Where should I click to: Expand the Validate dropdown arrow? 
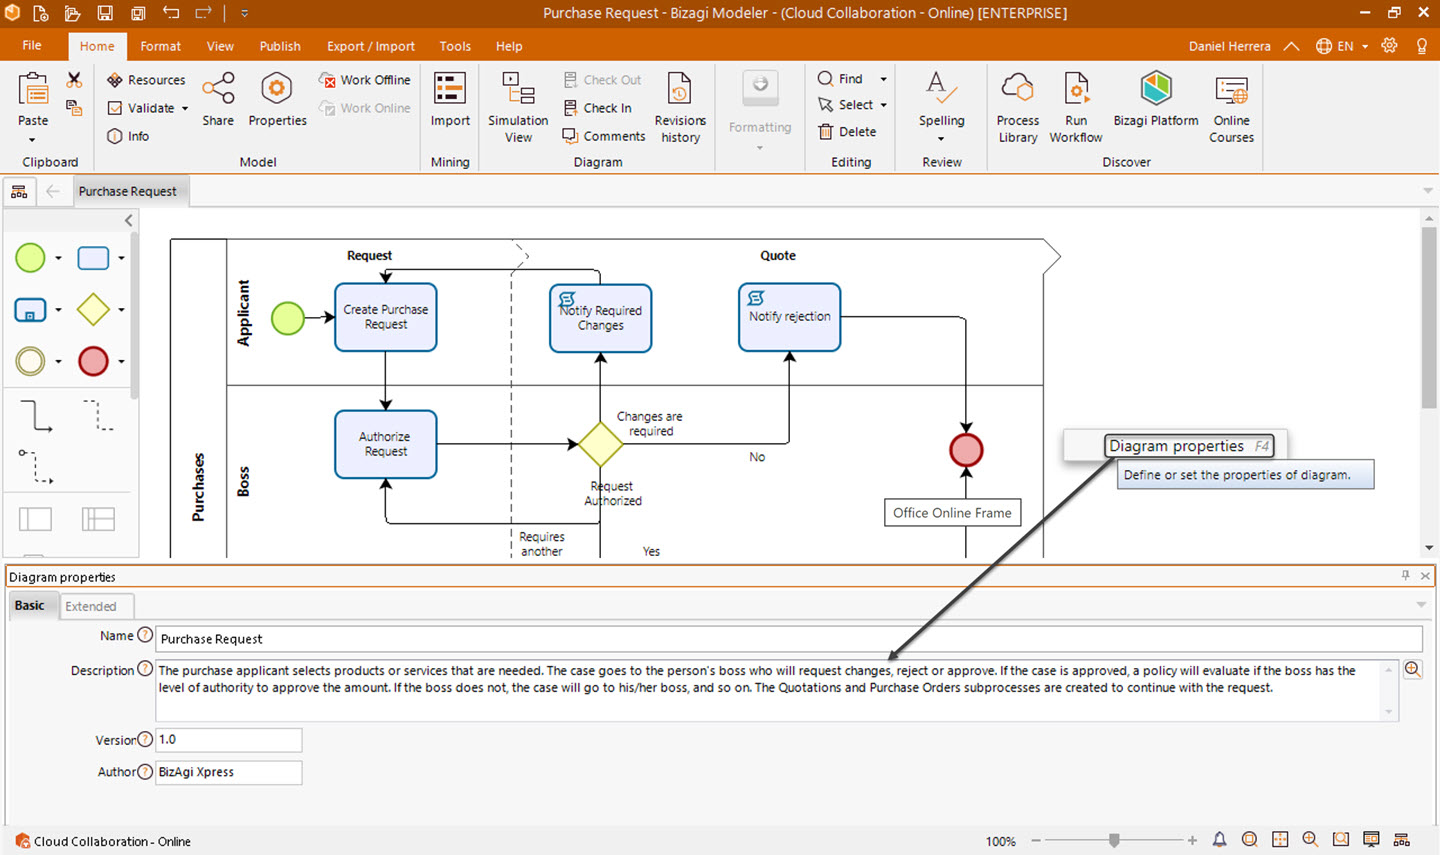tap(185, 108)
